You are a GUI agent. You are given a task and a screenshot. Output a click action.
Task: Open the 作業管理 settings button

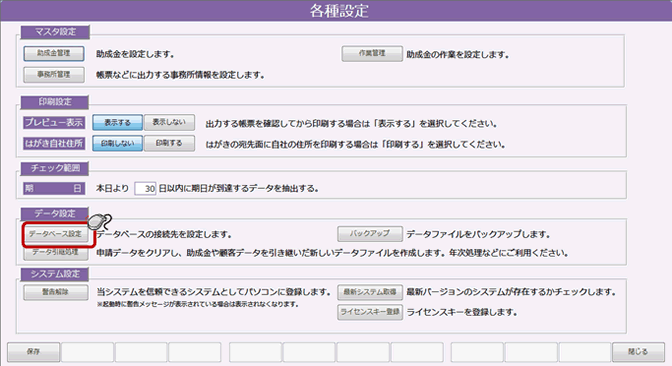click(372, 54)
